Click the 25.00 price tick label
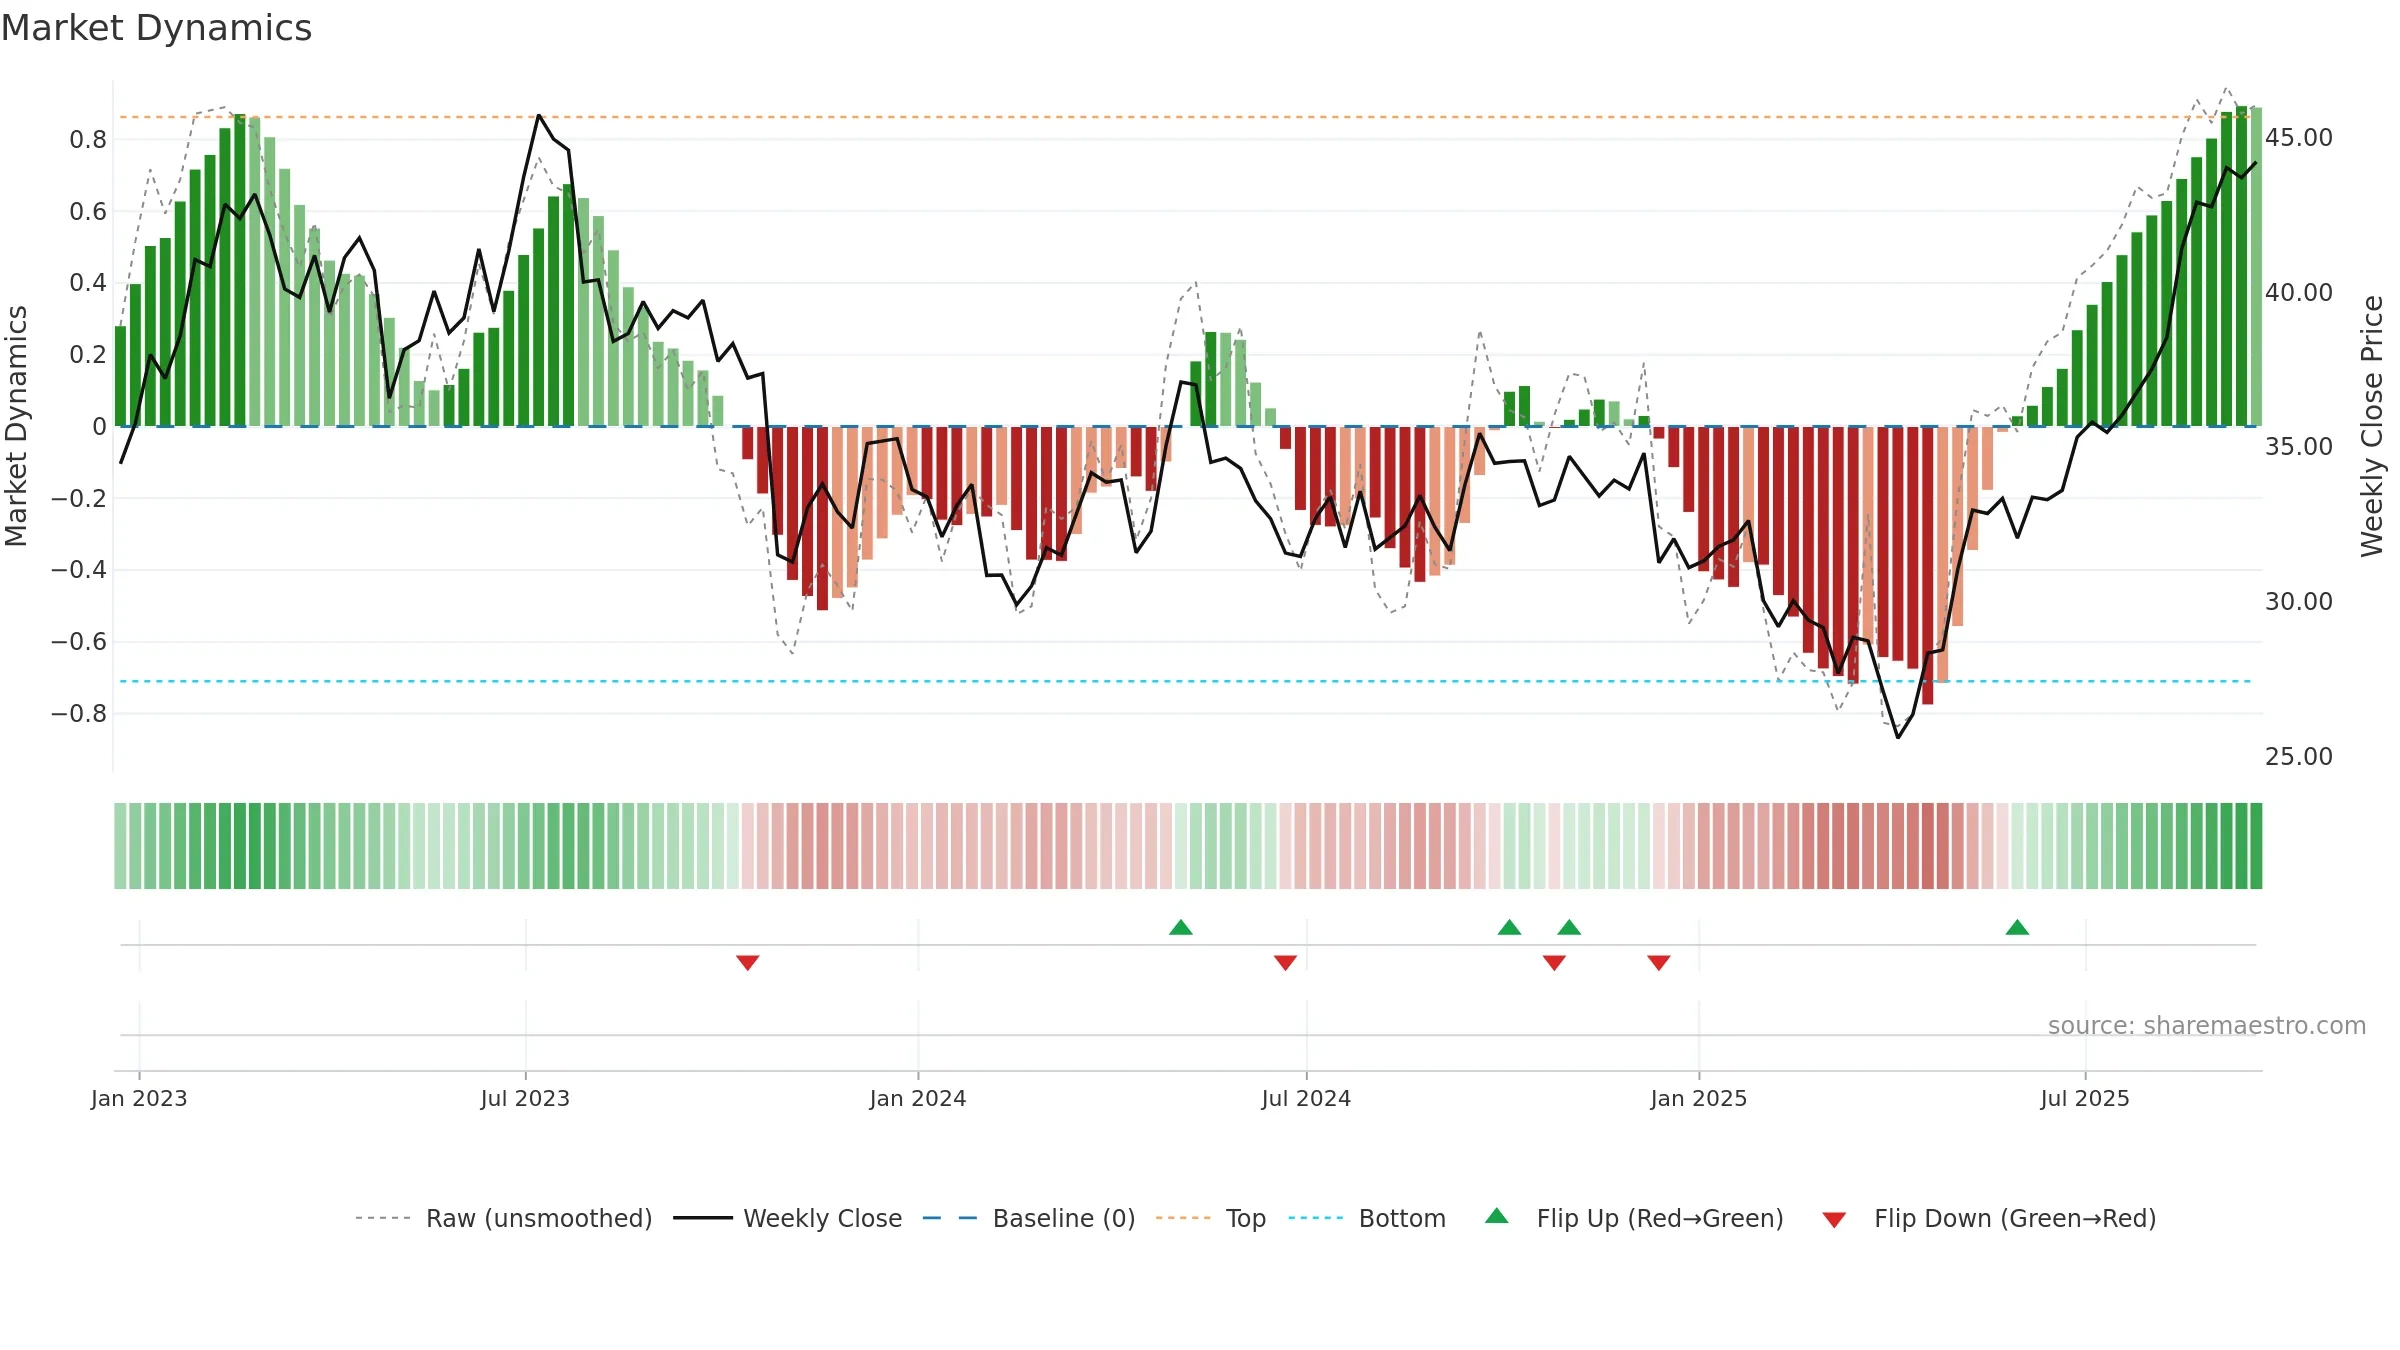The height and width of the screenshot is (1350, 2400). point(2299,756)
